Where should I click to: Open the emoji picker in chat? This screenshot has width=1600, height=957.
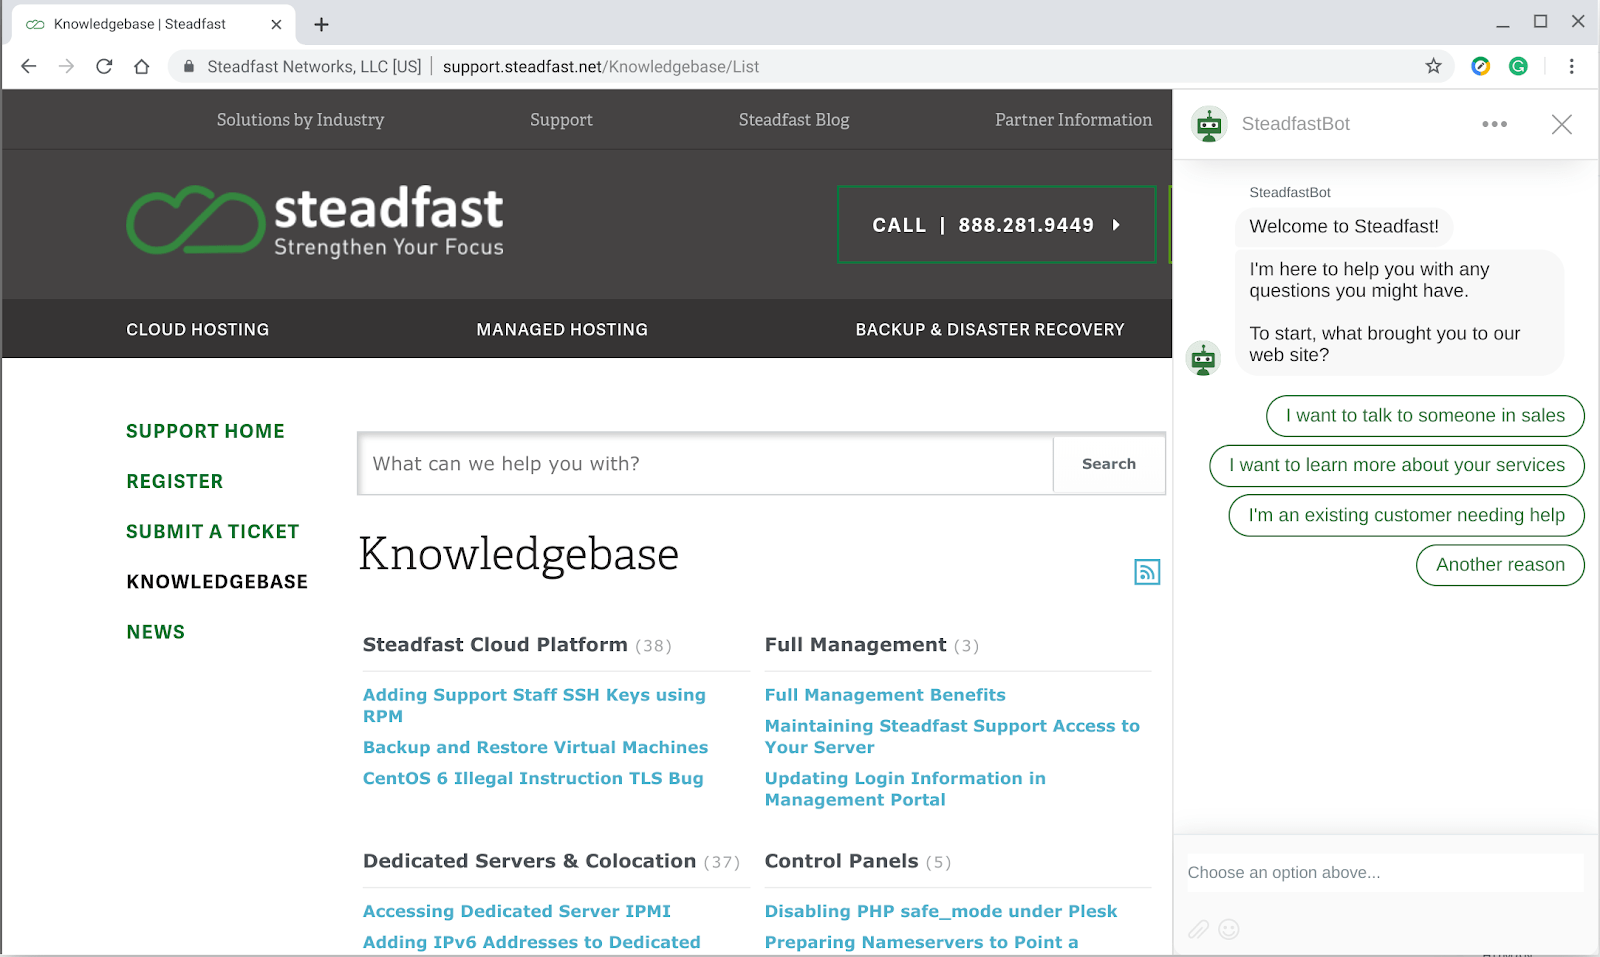(x=1229, y=929)
